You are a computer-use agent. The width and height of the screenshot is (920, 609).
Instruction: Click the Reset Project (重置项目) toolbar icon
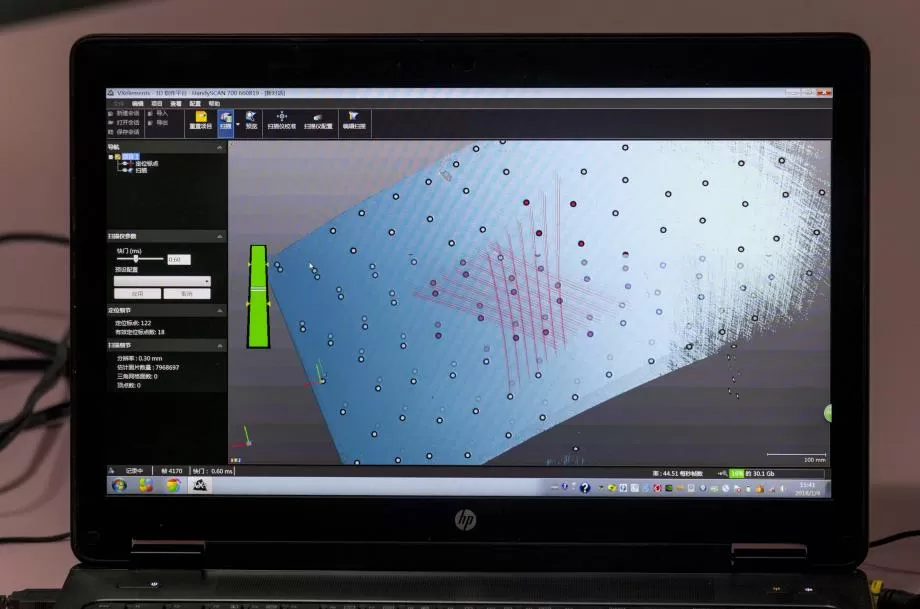[200, 120]
